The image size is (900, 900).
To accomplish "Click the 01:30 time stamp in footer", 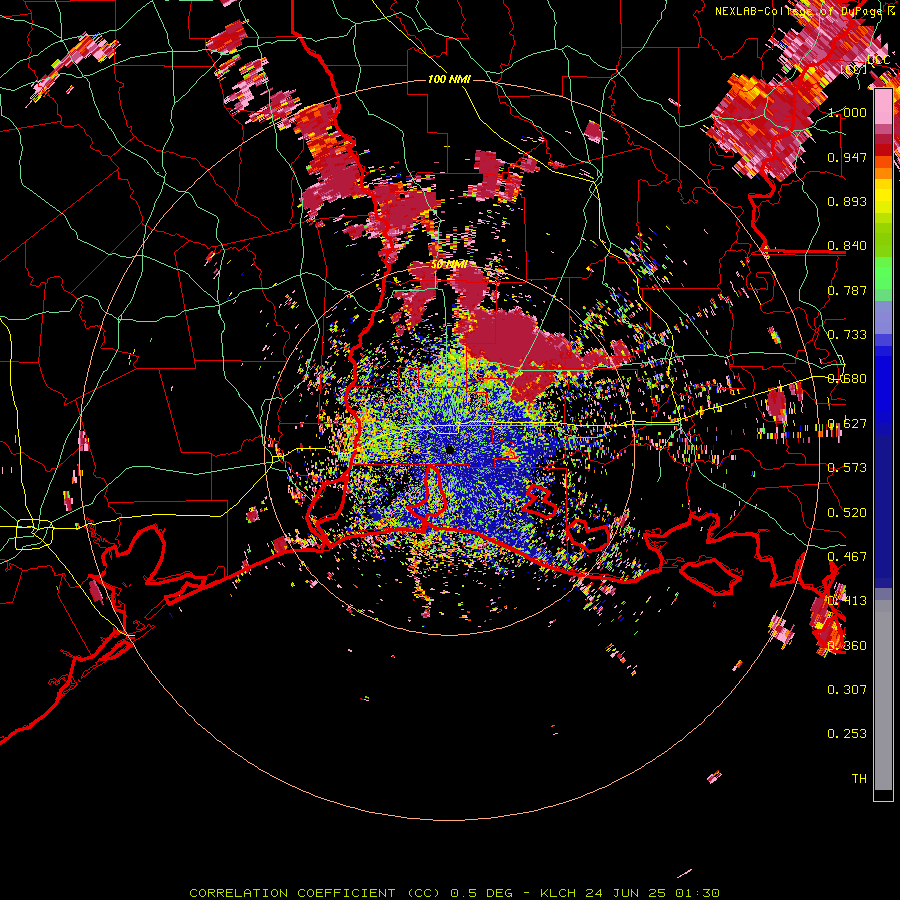I will click(697, 893).
